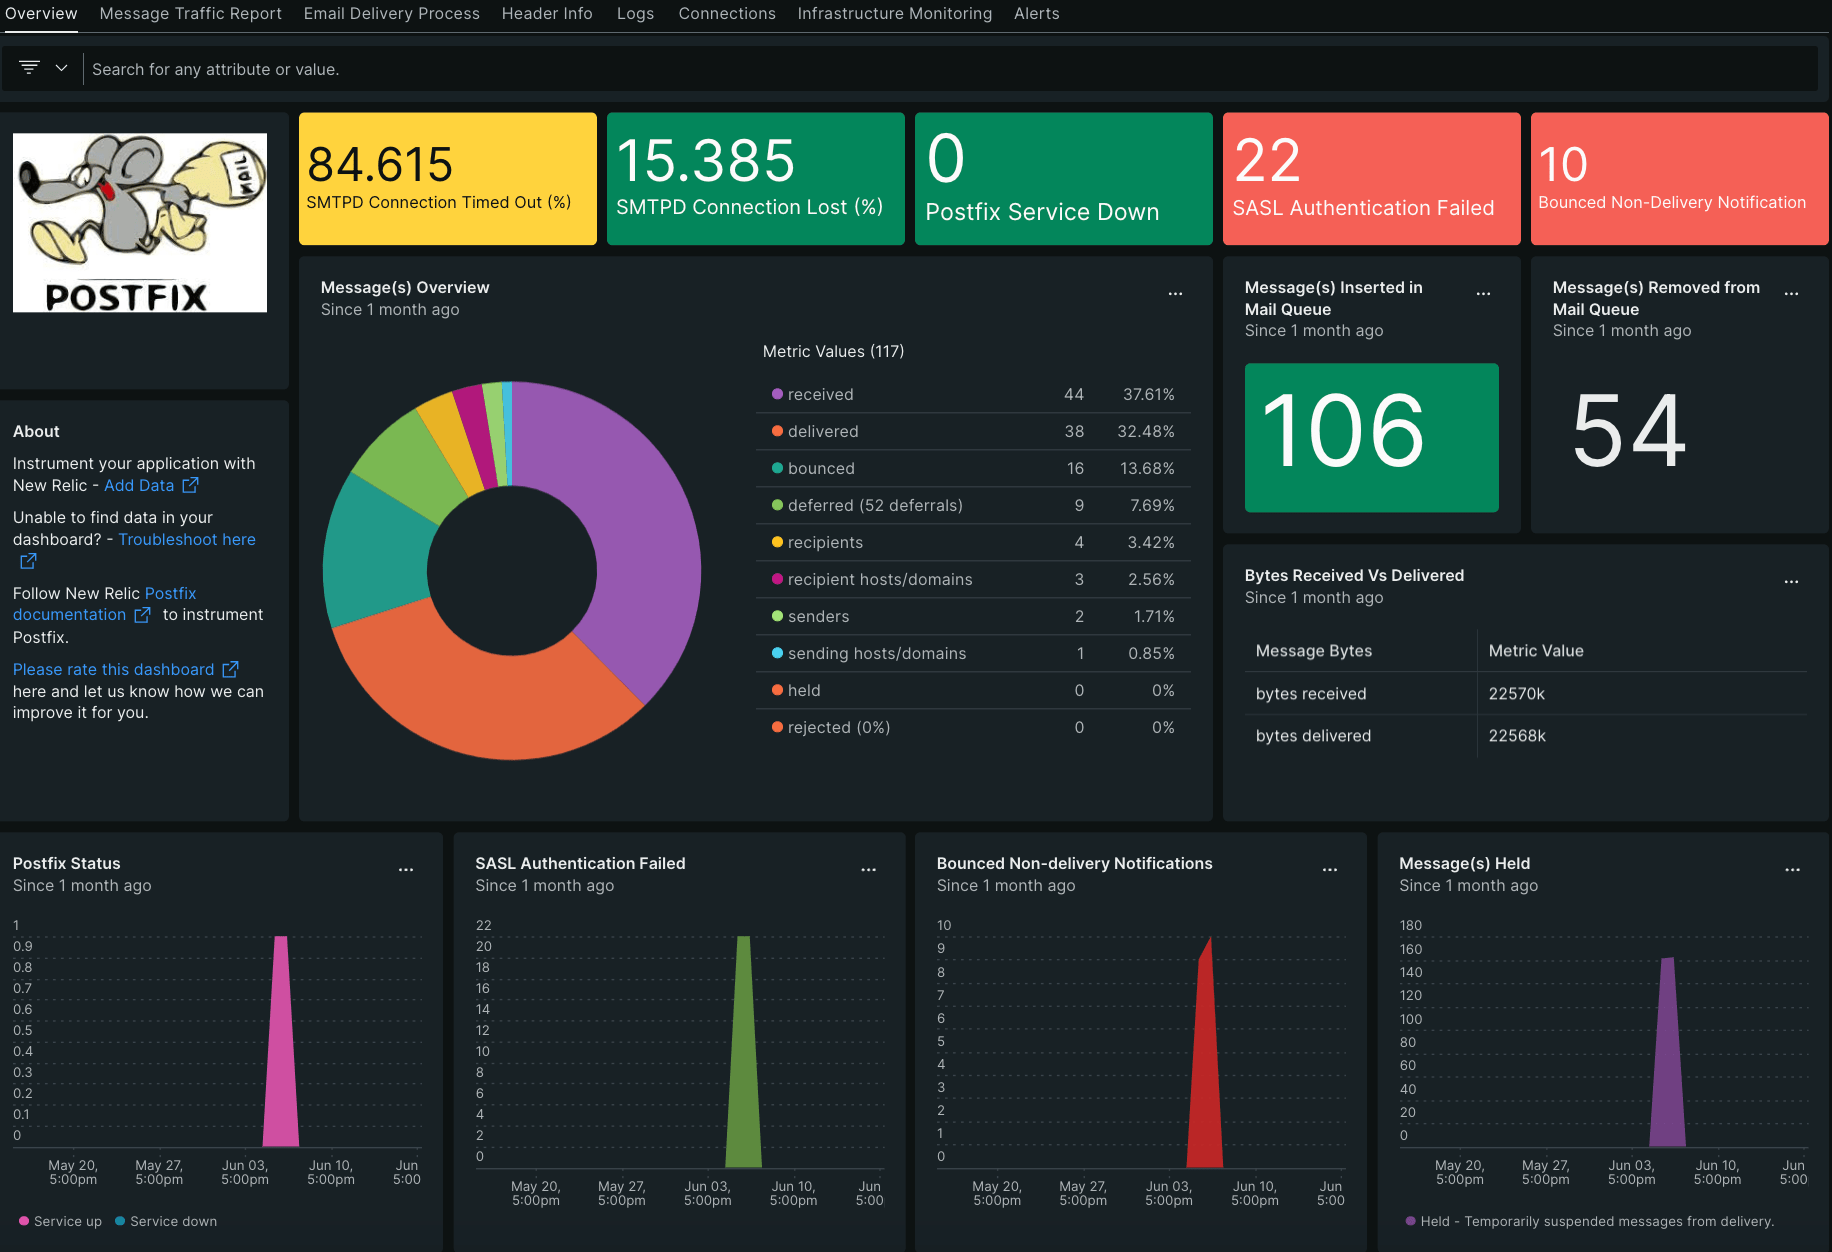Image resolution: width=1832 pixels, height=1252 pixels.
Task: Click the Postfix logo image
Action: [x=140, y=223]
